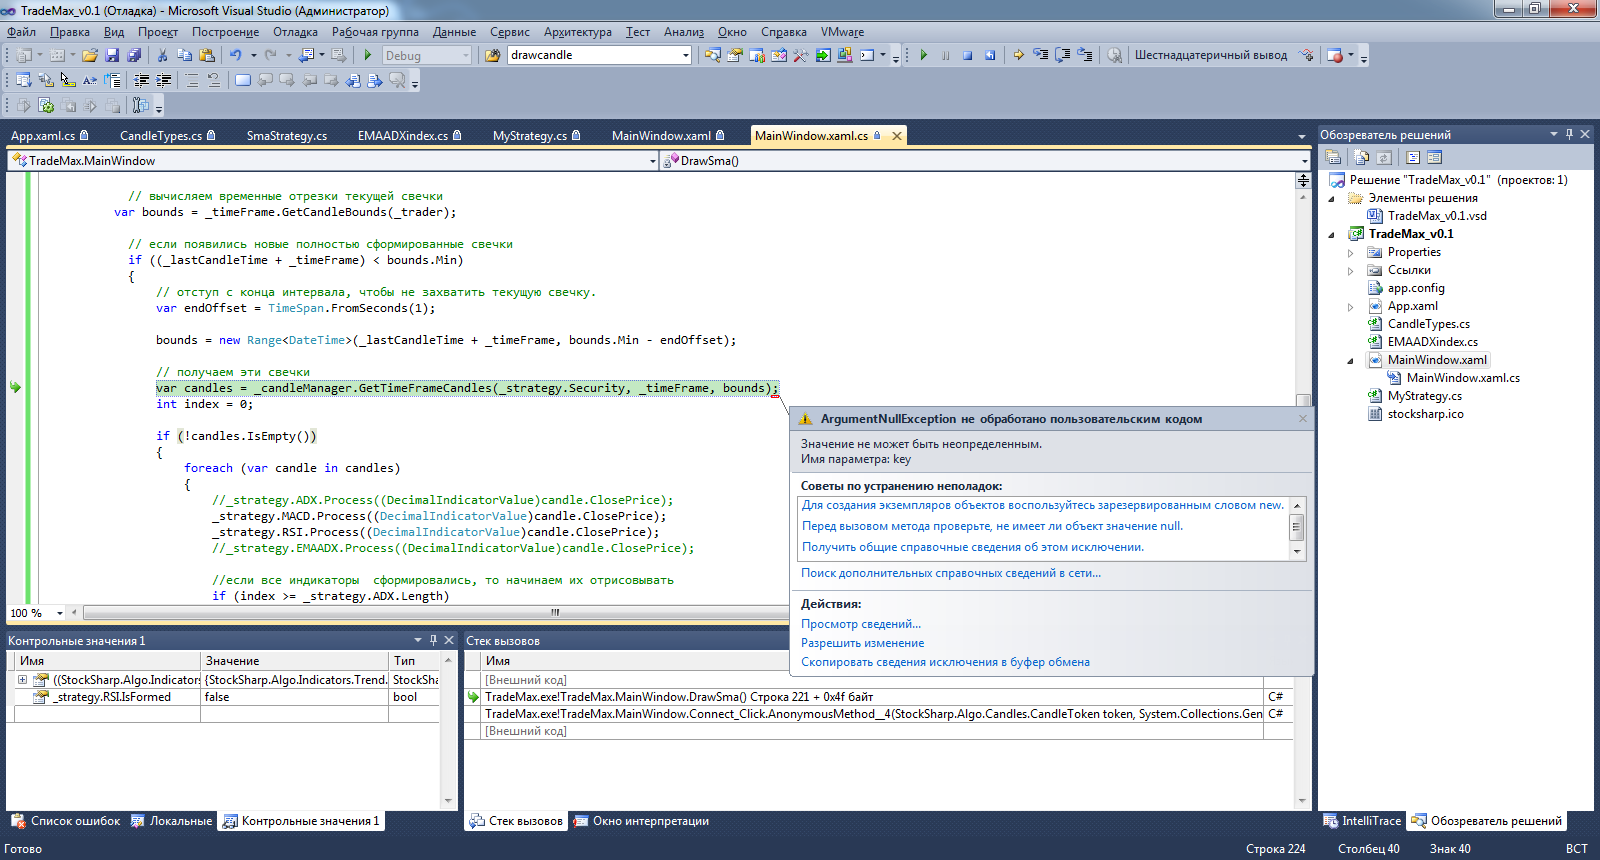Copy exception details to clipboard via link

(x=945, y=662)
